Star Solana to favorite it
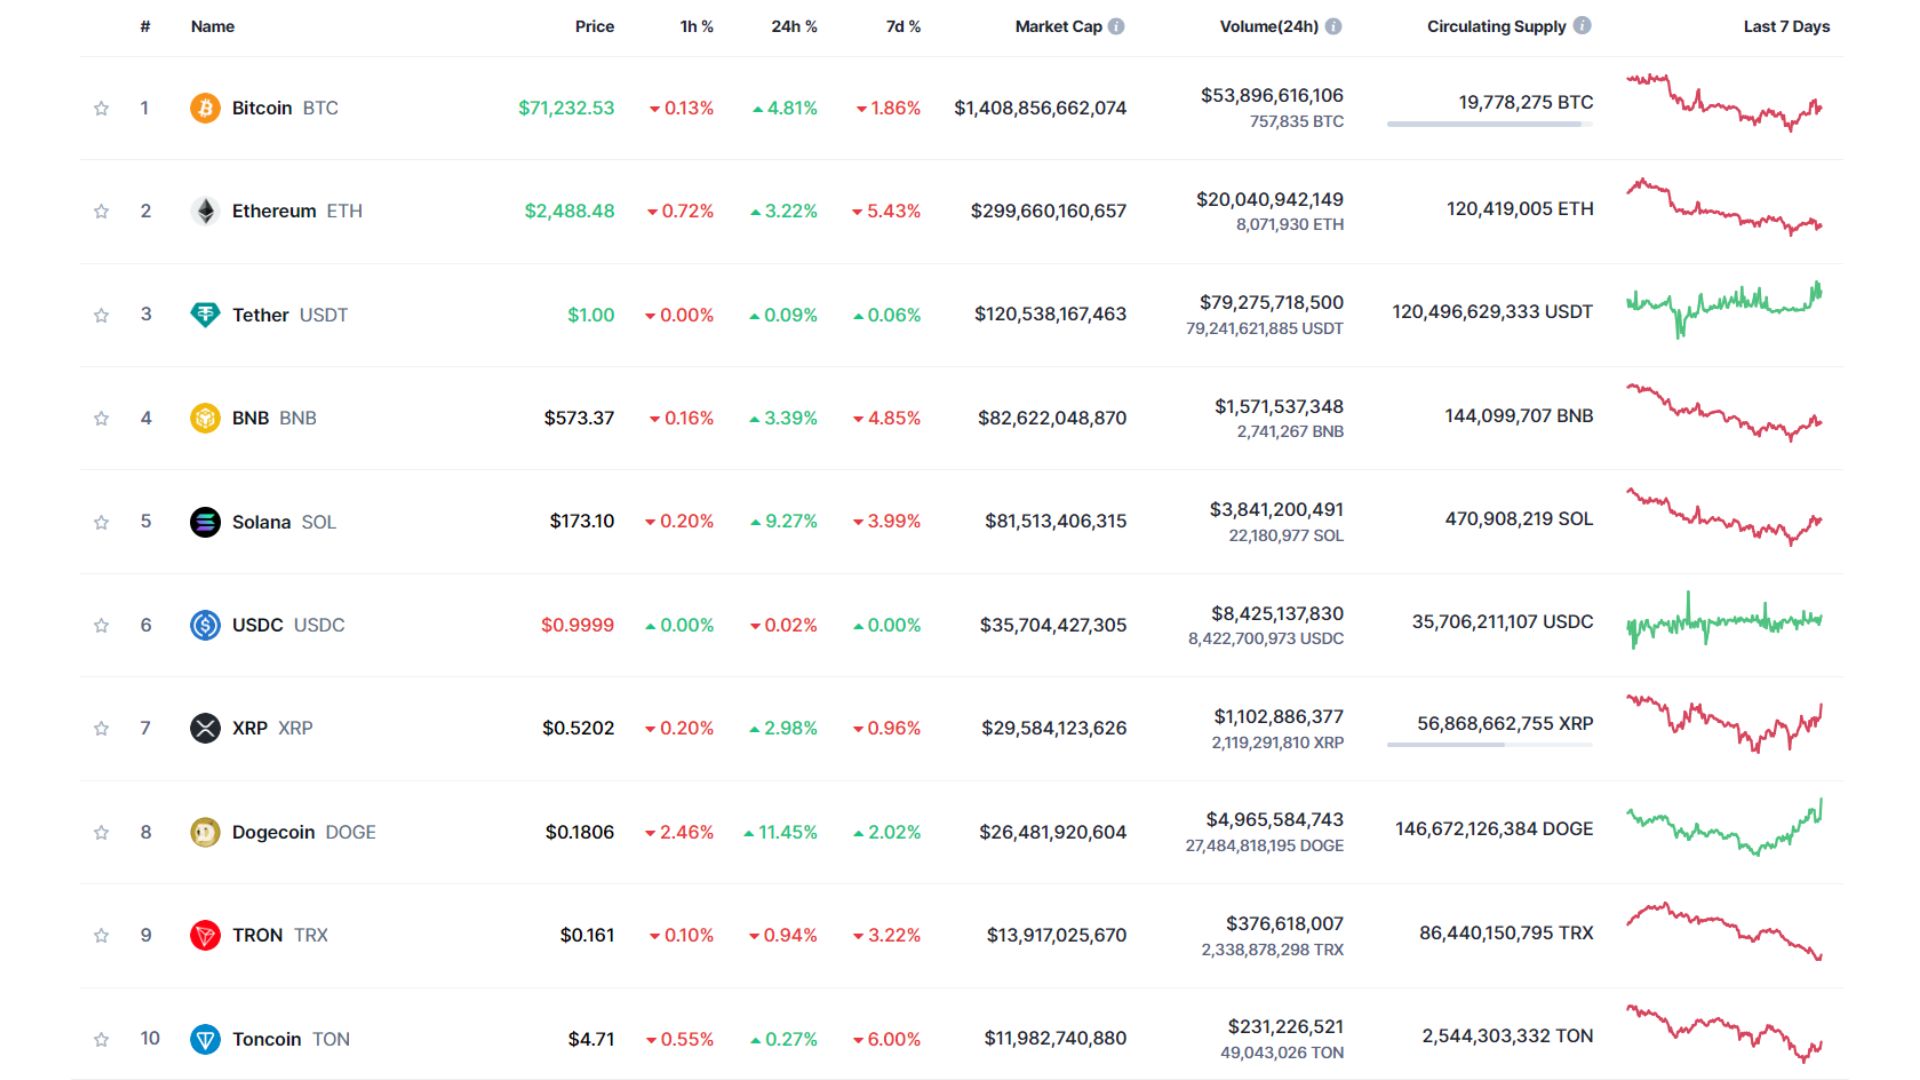Screen dimensions: 1920x1080 [x=100, y=521]
